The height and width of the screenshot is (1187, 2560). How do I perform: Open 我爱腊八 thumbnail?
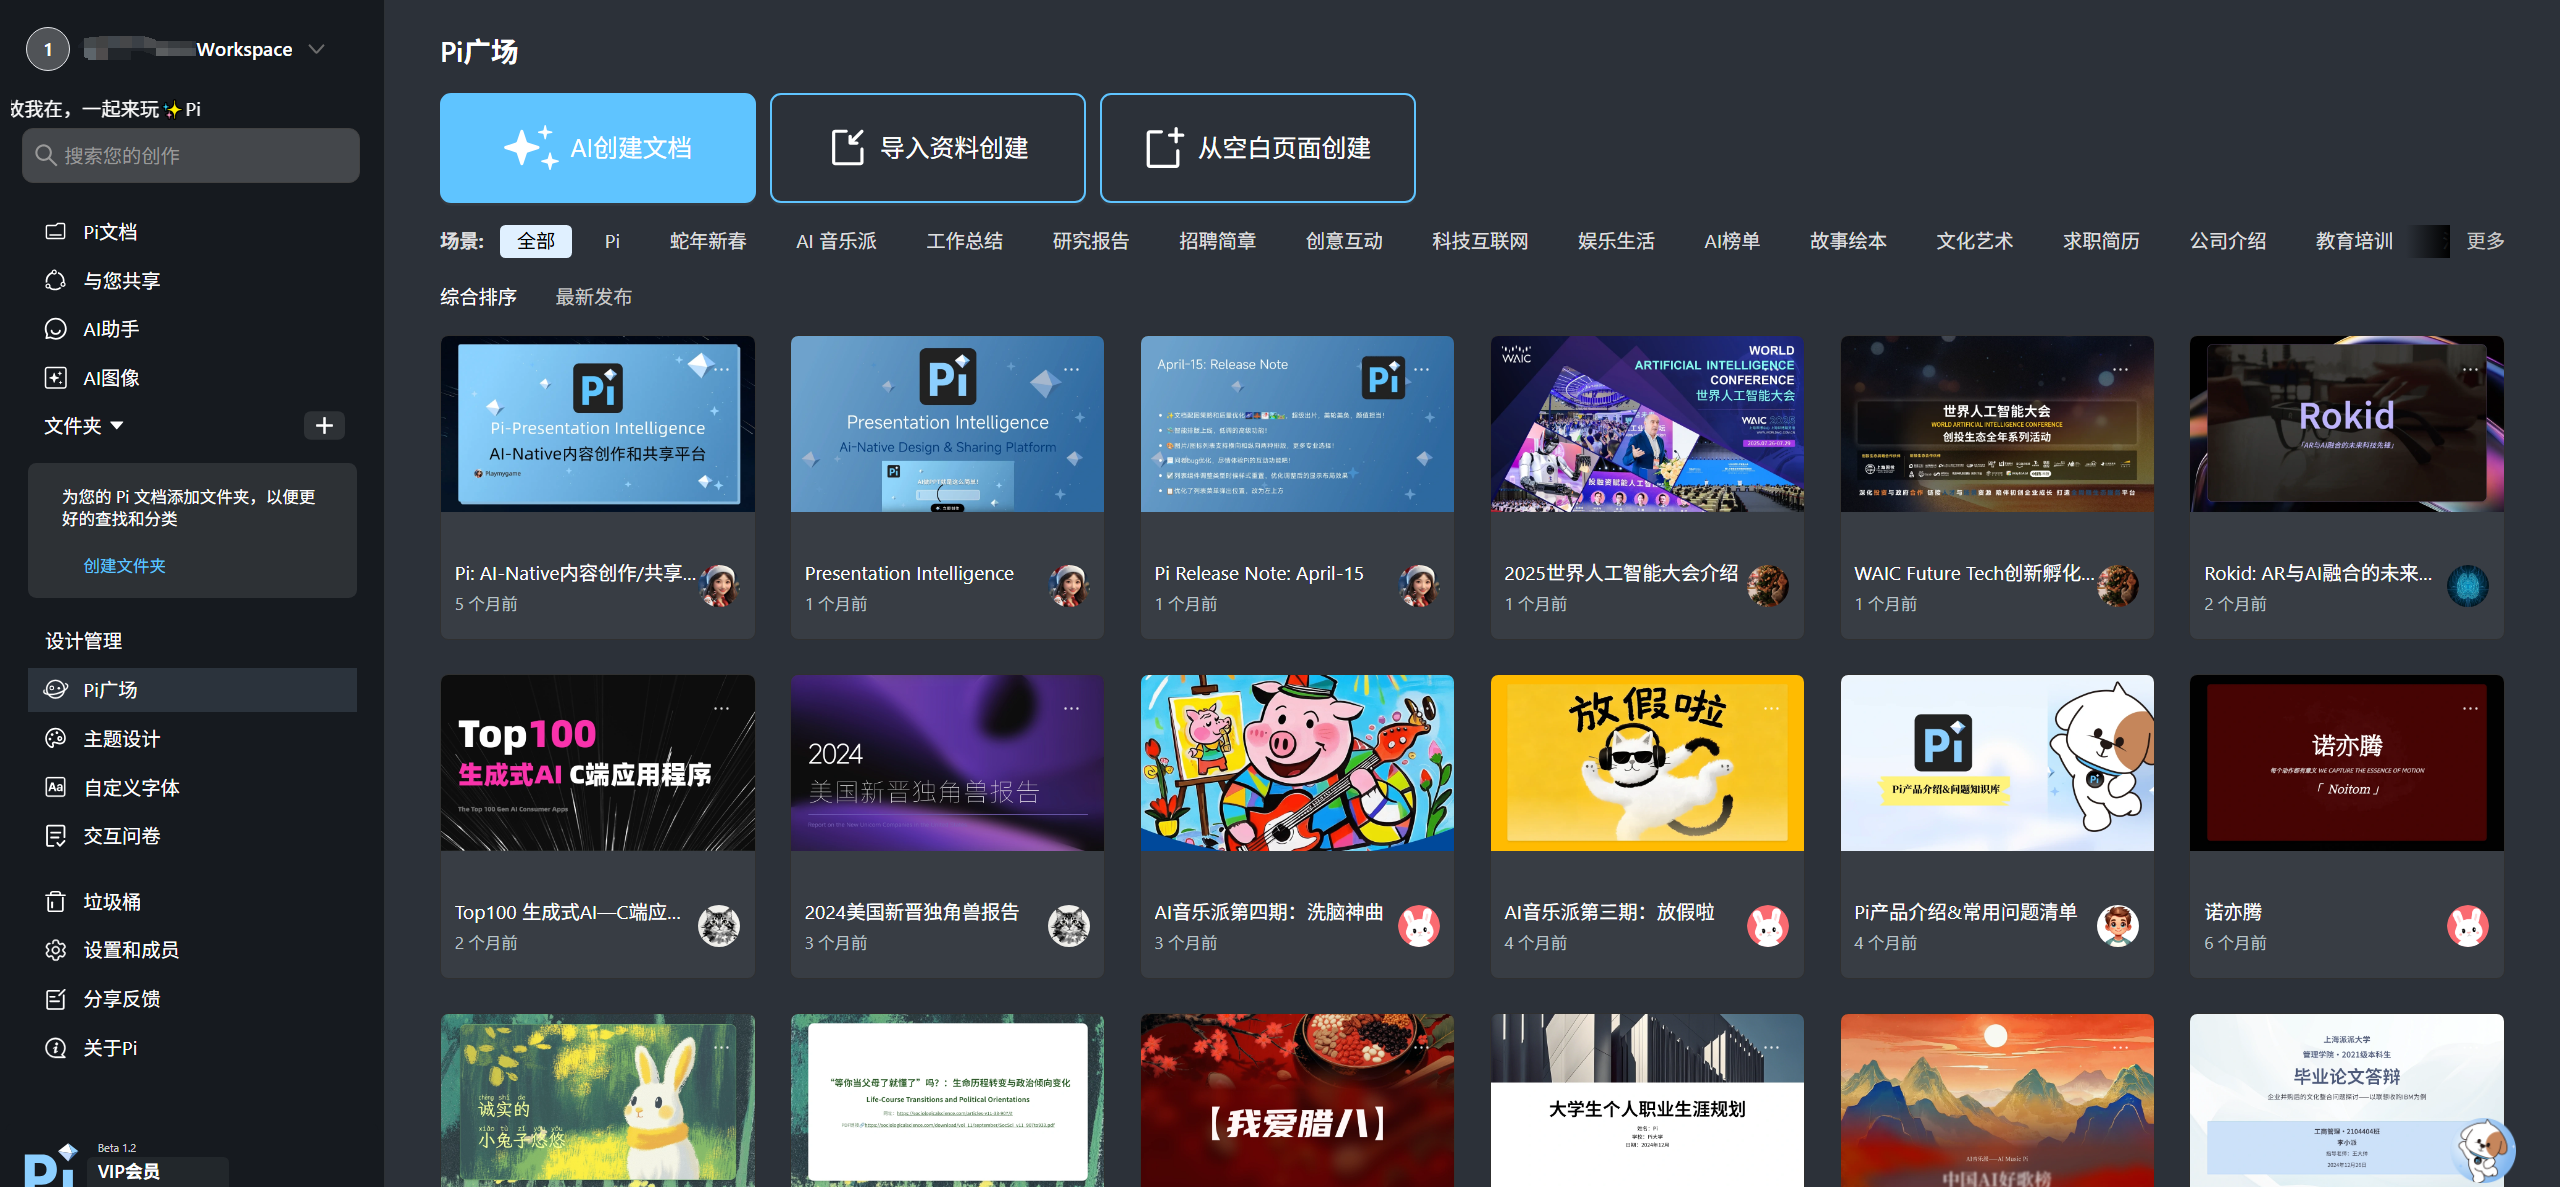tap(1297, 1101)
